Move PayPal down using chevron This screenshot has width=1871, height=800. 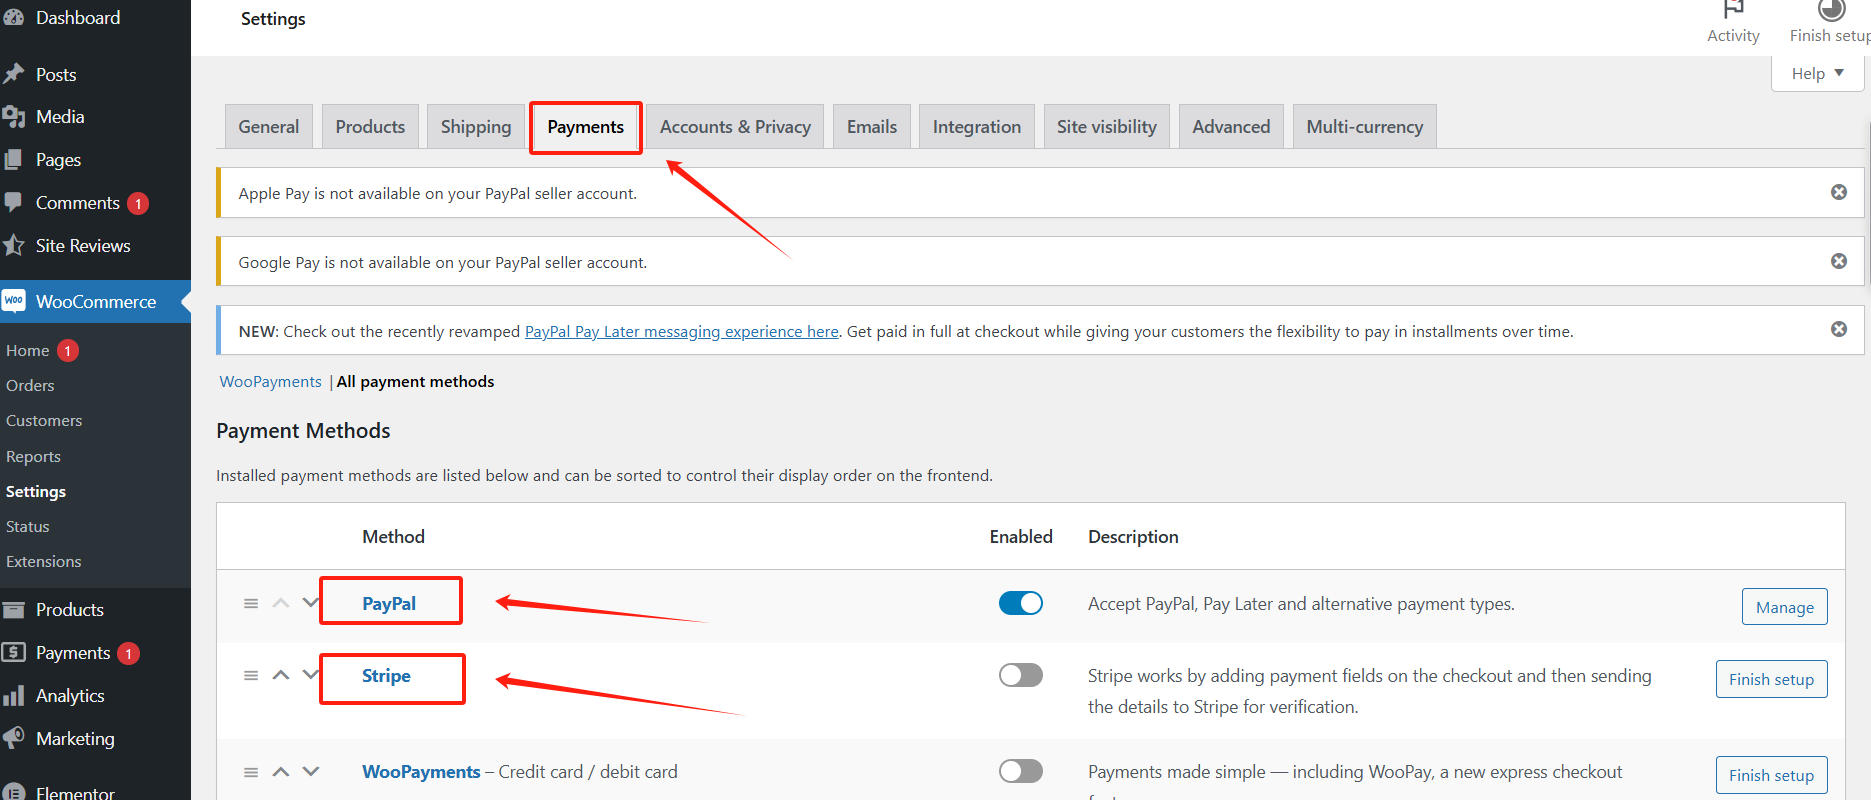(311, 603)
